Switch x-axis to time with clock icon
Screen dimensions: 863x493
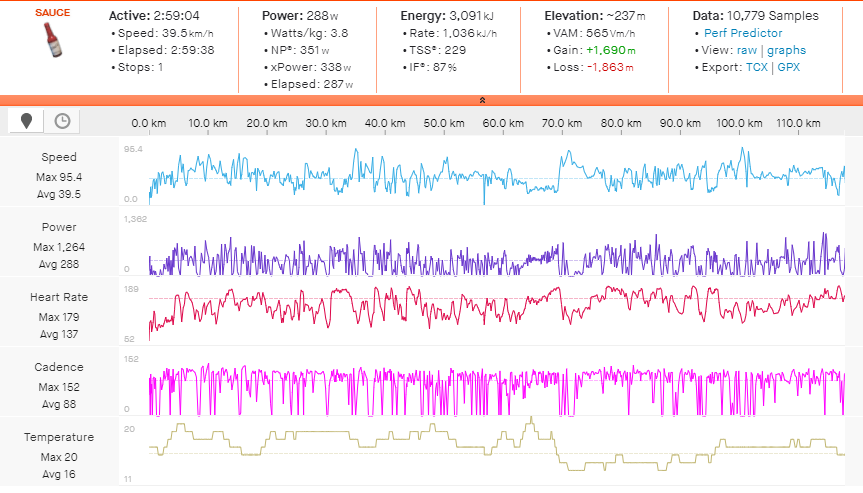coord(62,121)
